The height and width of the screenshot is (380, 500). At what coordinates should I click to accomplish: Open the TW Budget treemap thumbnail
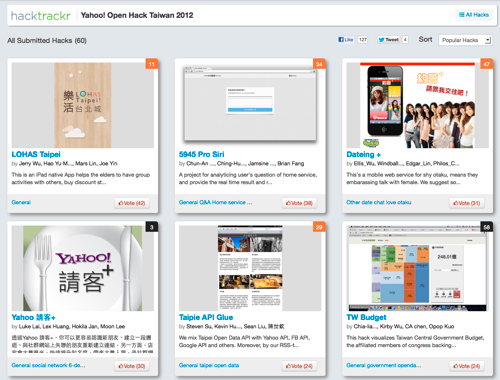[x=417, y=268]
